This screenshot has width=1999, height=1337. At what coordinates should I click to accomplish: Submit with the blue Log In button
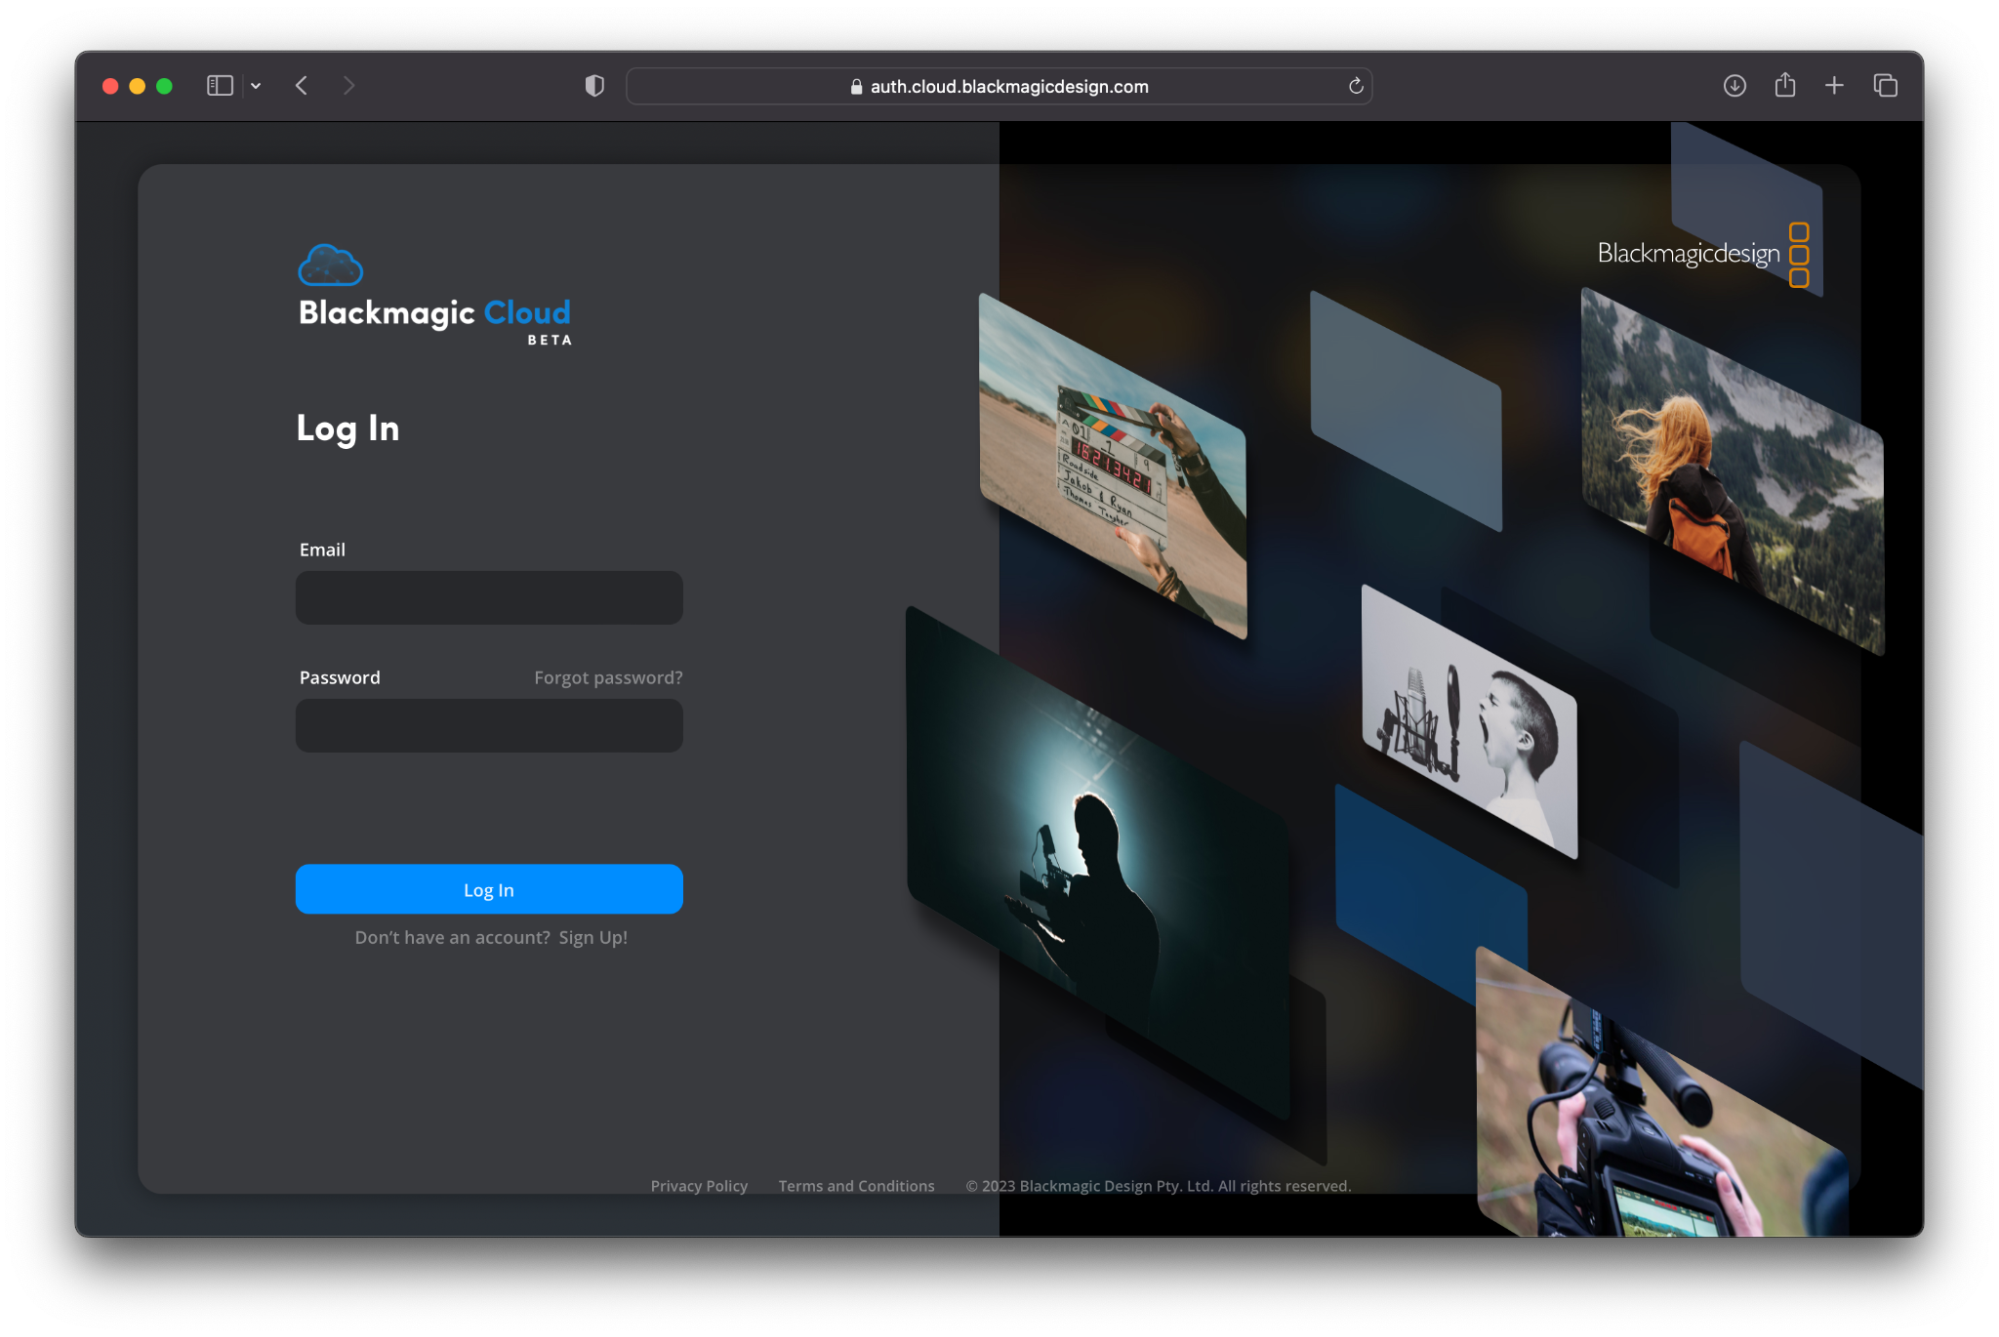click(489, 889)
